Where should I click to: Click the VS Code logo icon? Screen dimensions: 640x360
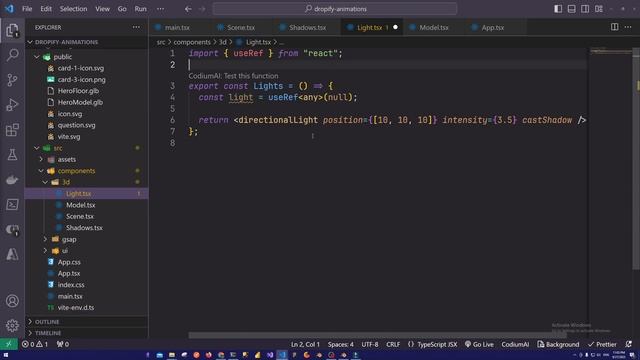pyautogui.click(x=9, y=9)
